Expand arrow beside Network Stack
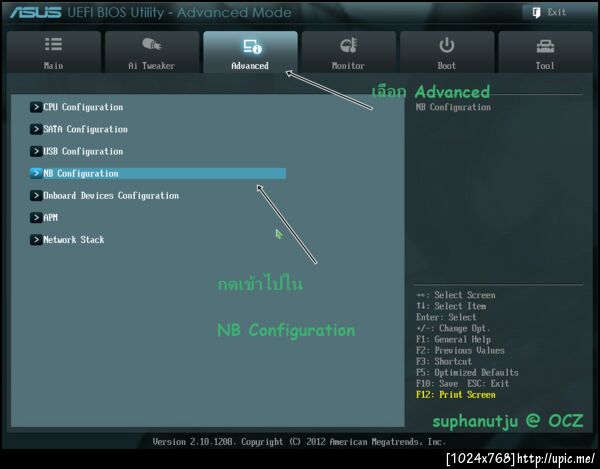The height and width of the screenshot is (469, 600). pyautogui.click(x=36, y=240)
